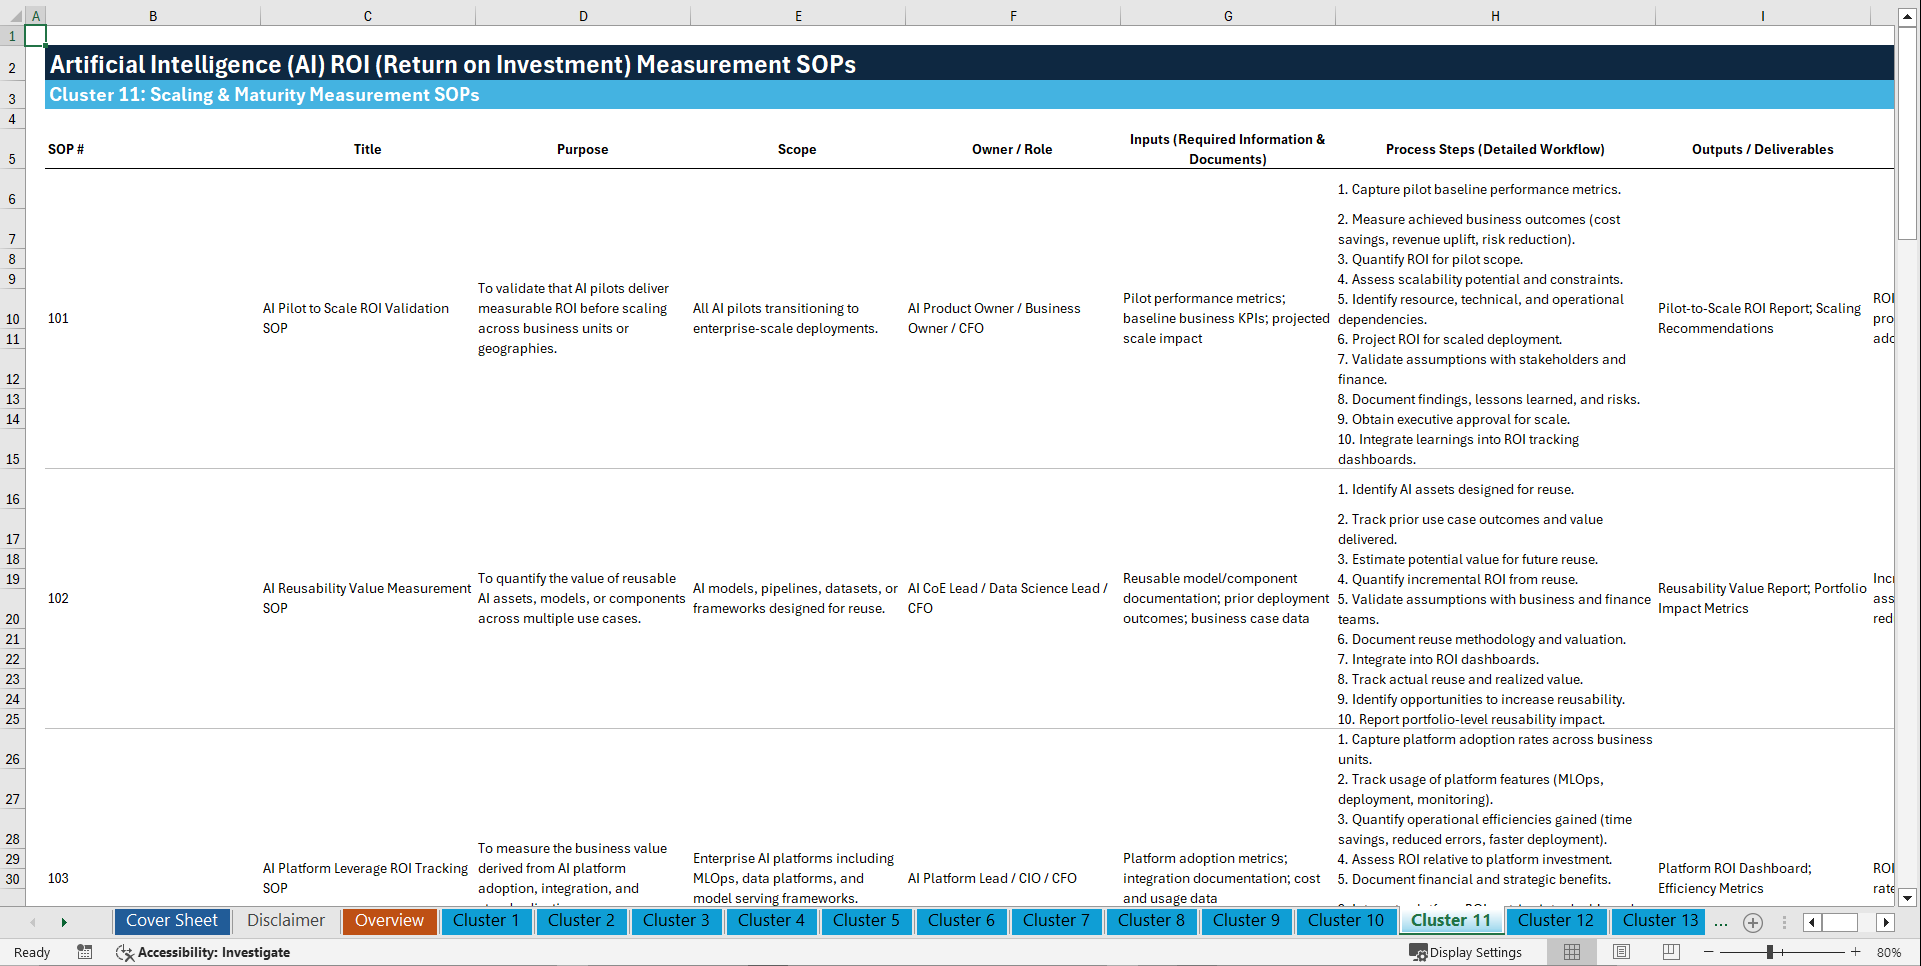Viewport: 1921px width, 966px height.
Task: Click the next sheet navigation arrow
Action: click(64, 922)
